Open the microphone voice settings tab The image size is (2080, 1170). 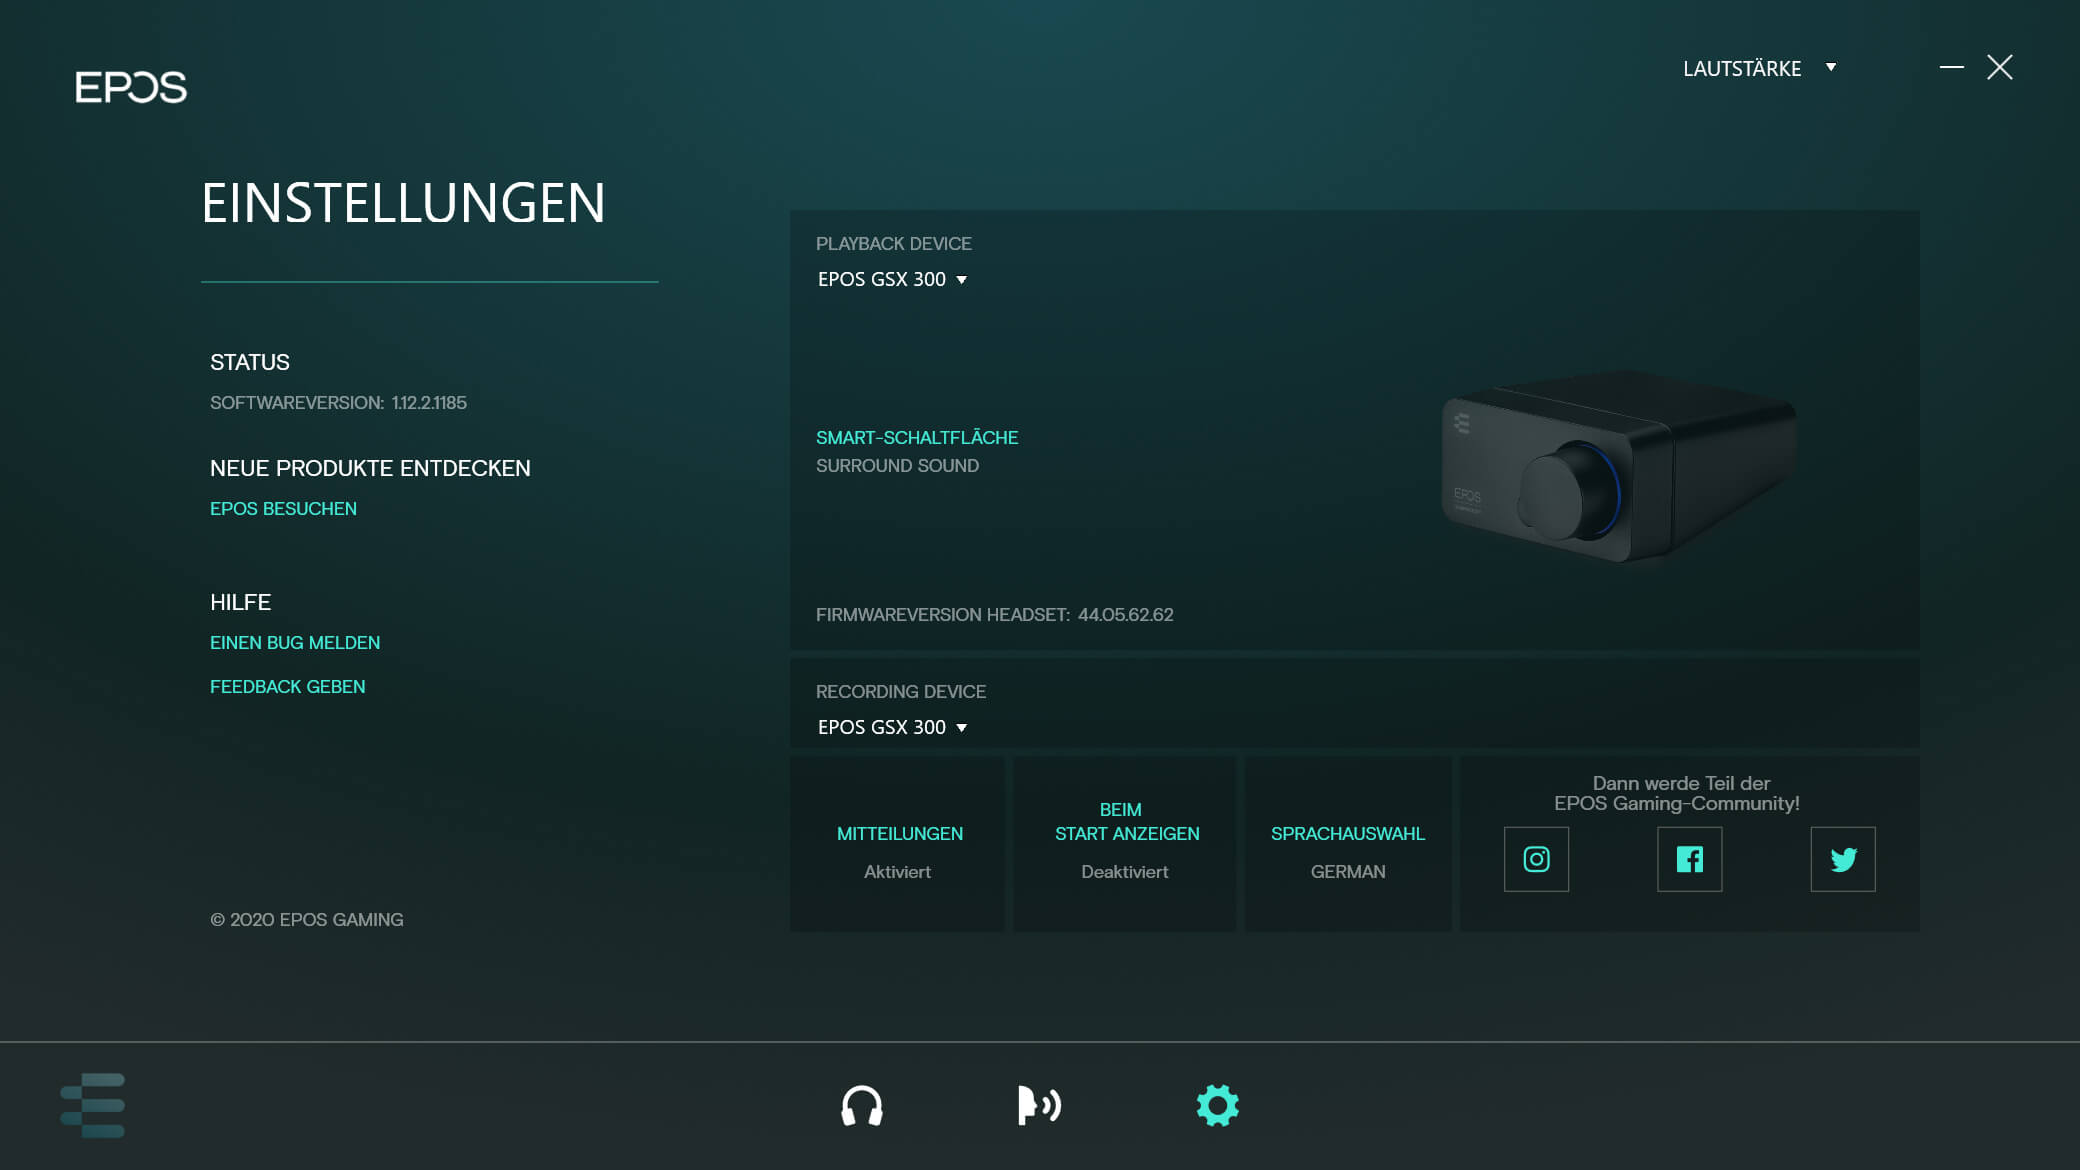[1039, 1106]
